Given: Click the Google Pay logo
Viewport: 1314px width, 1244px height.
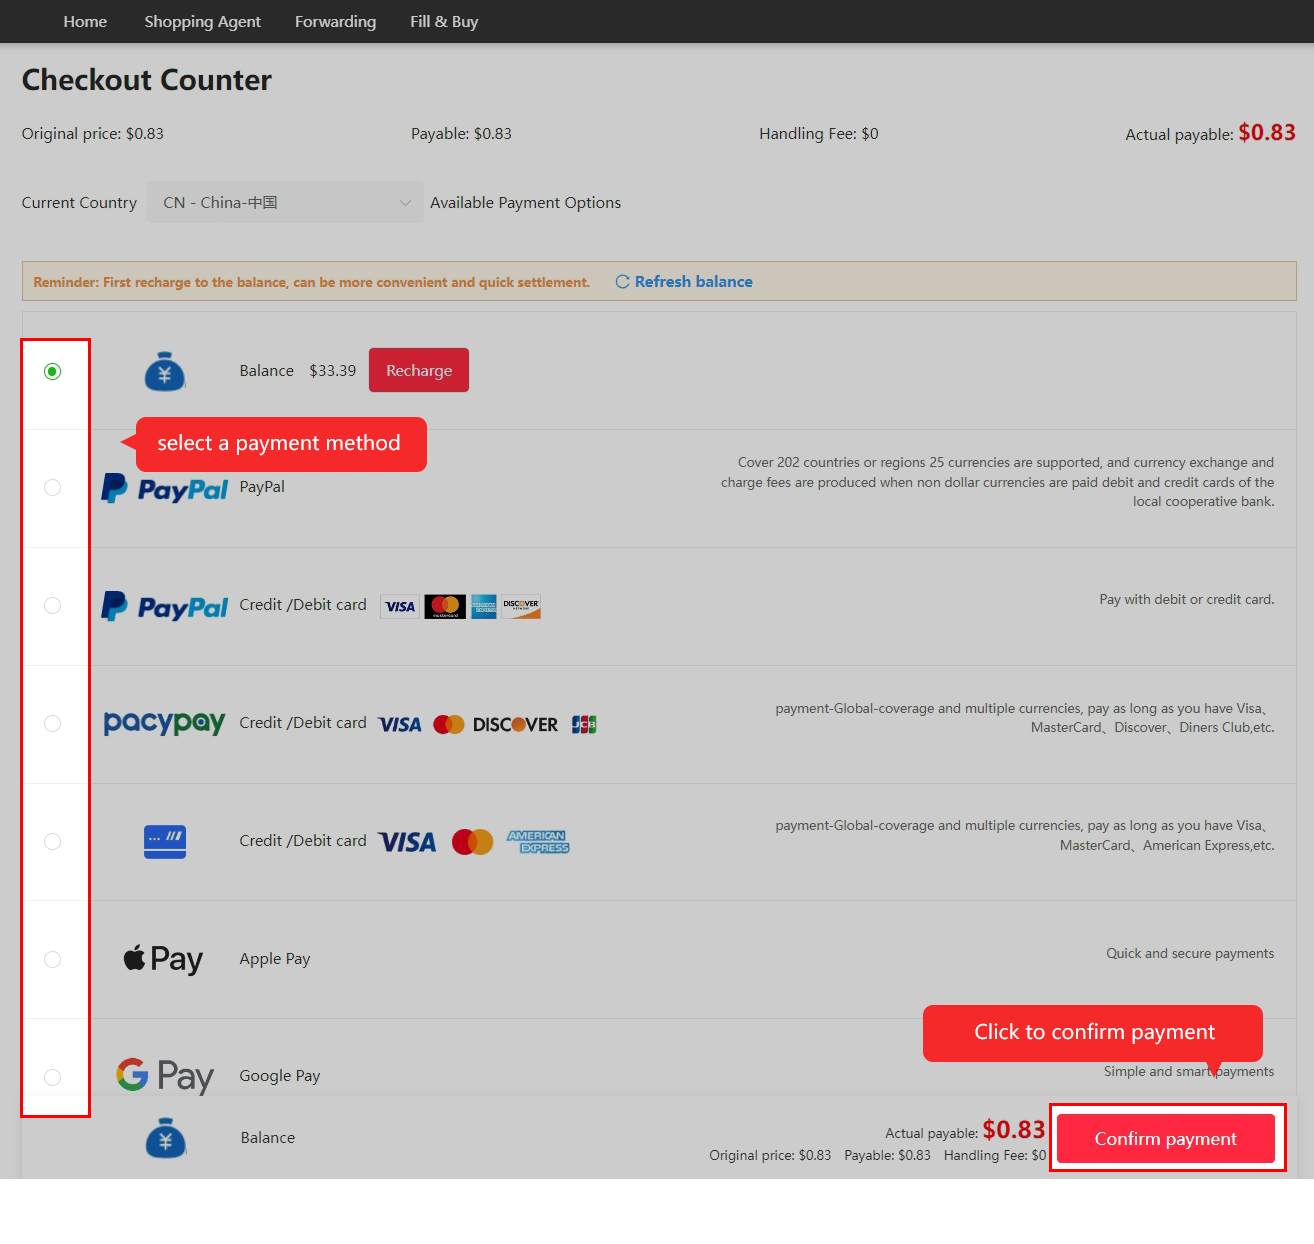Looking at the screenshot, I should [x=165, y=1076].
